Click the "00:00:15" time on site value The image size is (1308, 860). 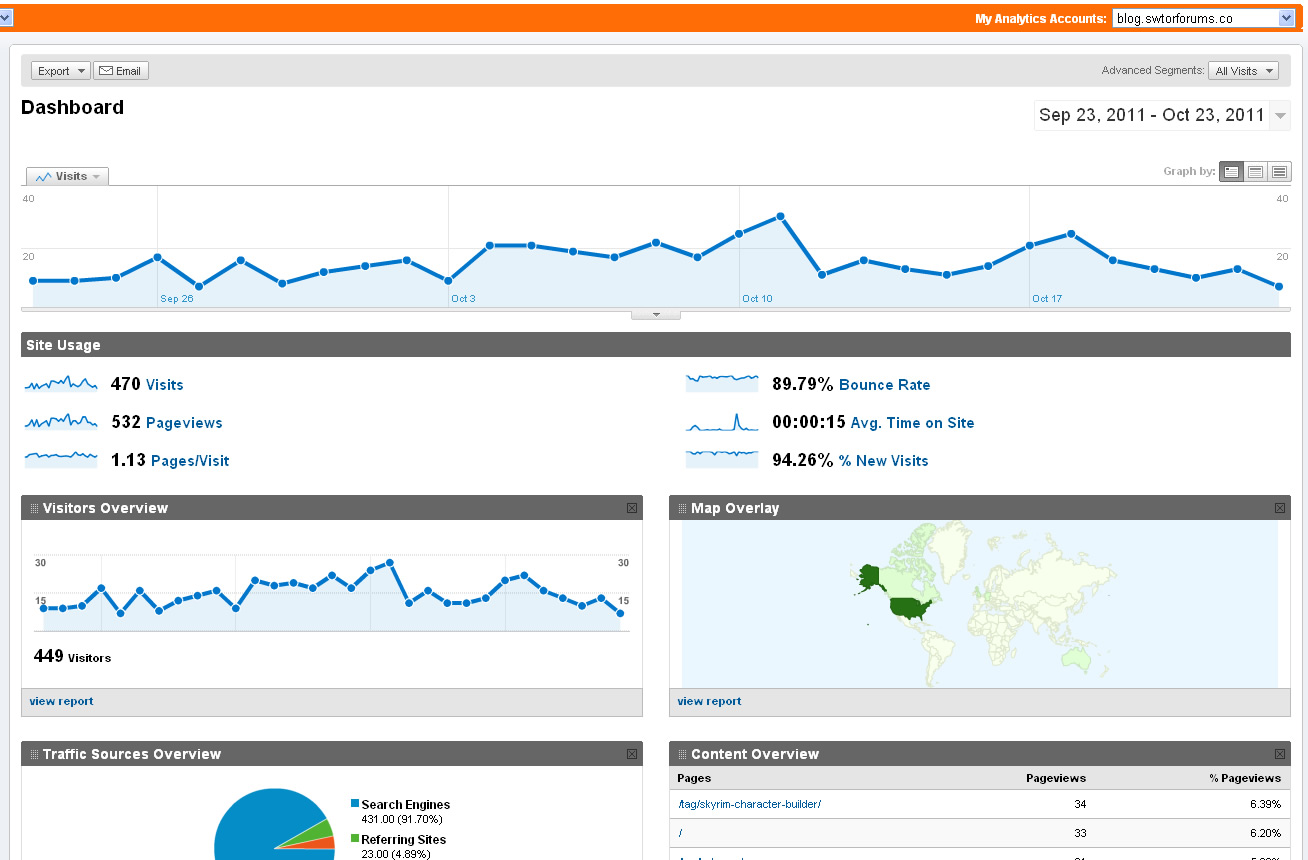(x=809, y=422)
